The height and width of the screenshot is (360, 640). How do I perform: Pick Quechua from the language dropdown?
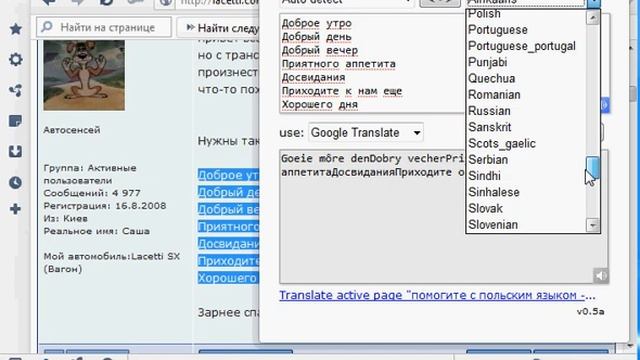491,78
